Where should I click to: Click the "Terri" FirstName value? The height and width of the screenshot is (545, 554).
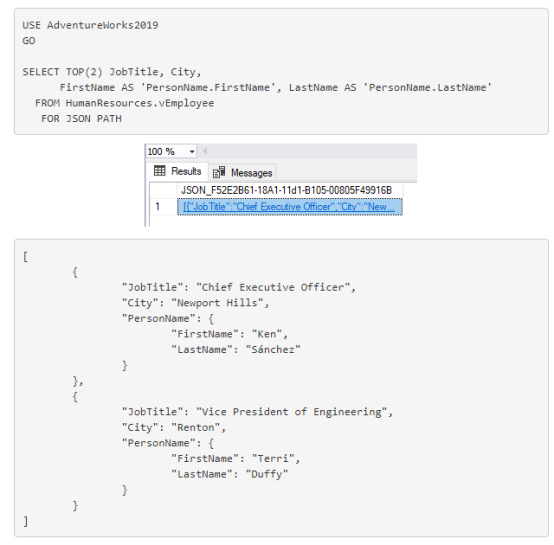pyautogui.click(x=273, y=458)
